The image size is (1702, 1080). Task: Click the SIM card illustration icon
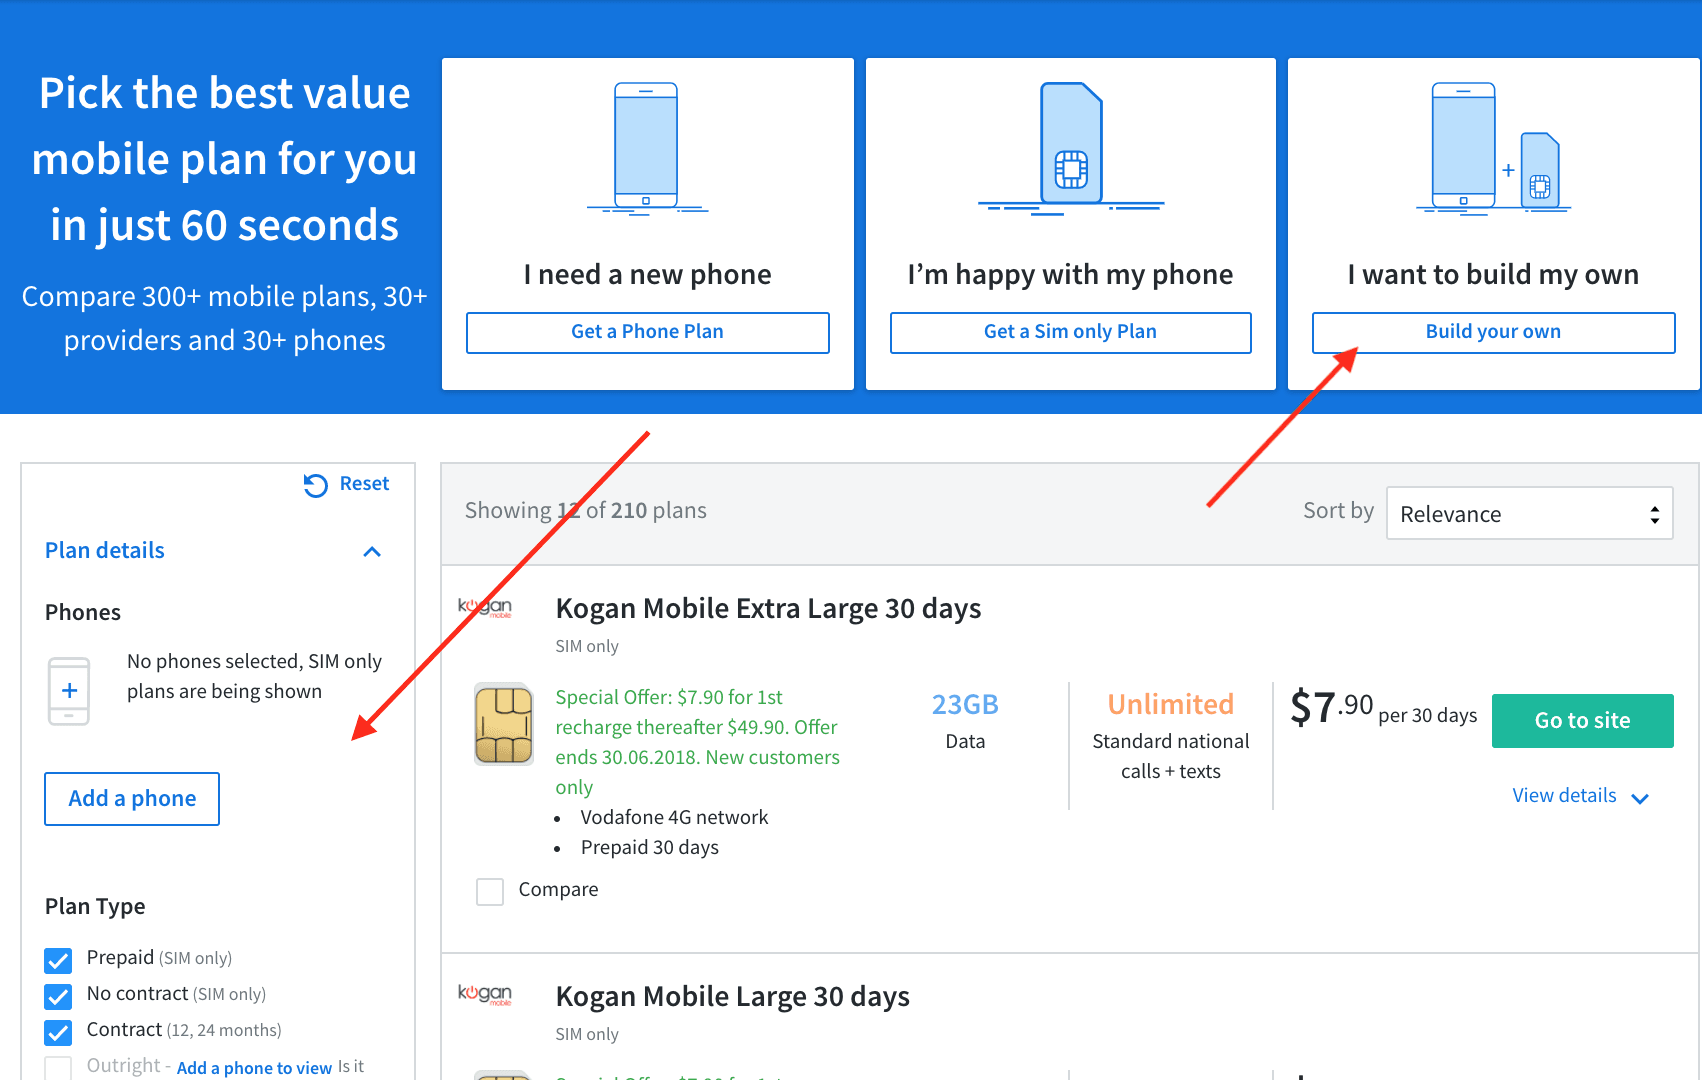point(1071,146)
